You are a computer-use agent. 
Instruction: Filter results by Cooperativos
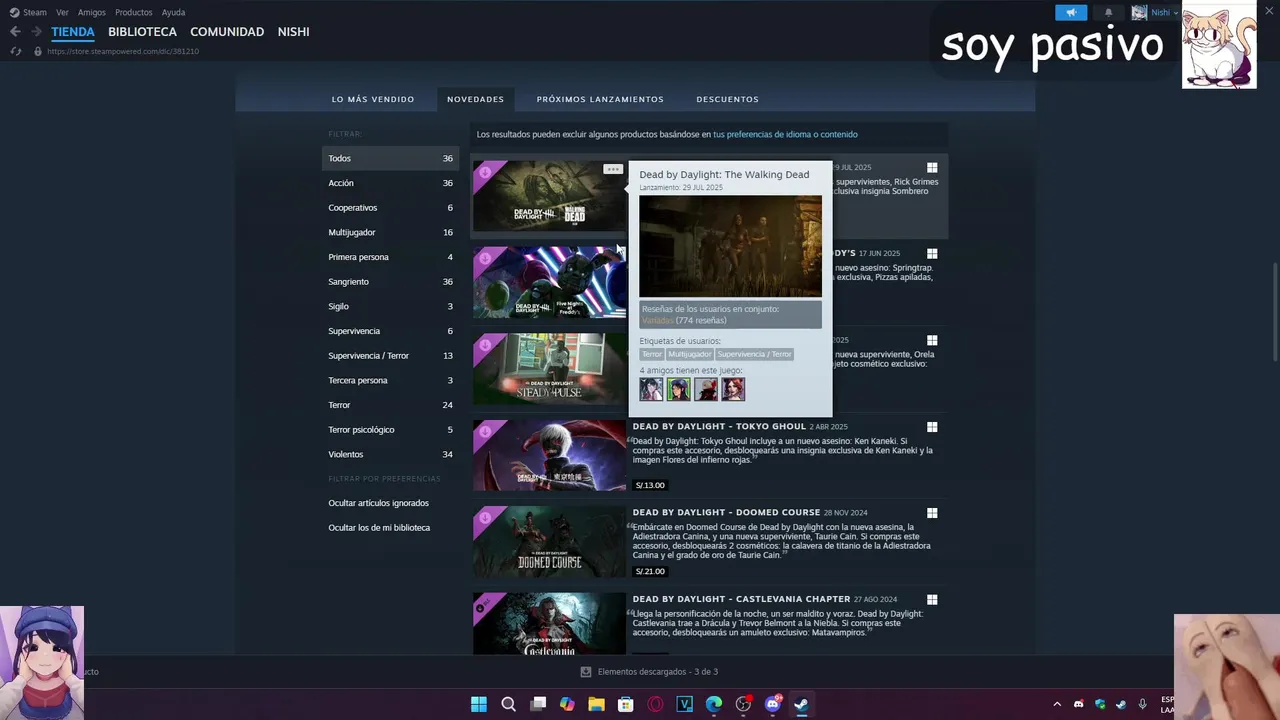[x=390, y=208]
